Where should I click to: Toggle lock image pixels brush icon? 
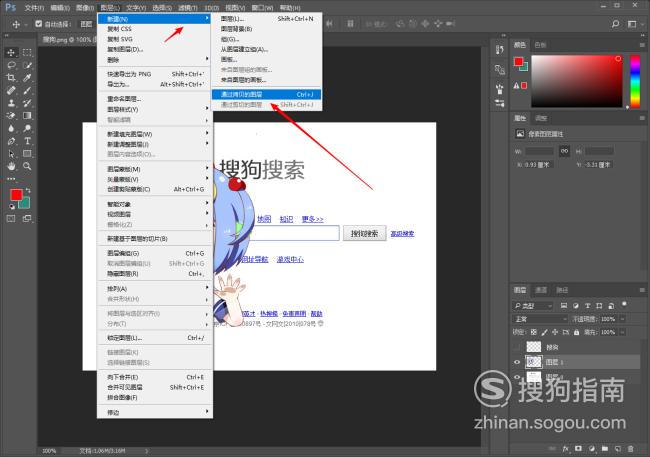(544, 332)
